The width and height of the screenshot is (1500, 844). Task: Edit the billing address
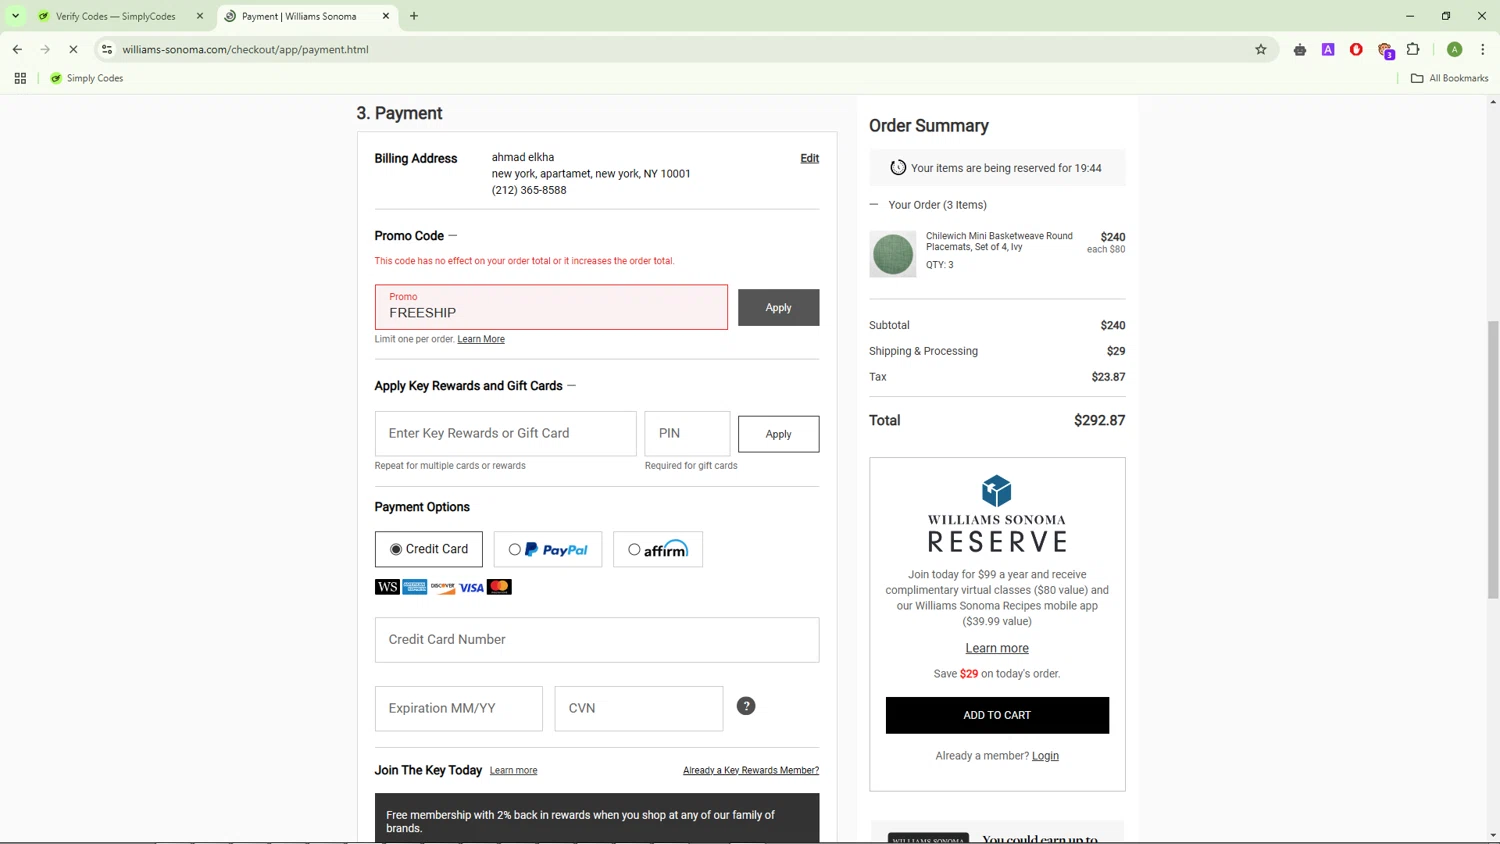(809, 158)
